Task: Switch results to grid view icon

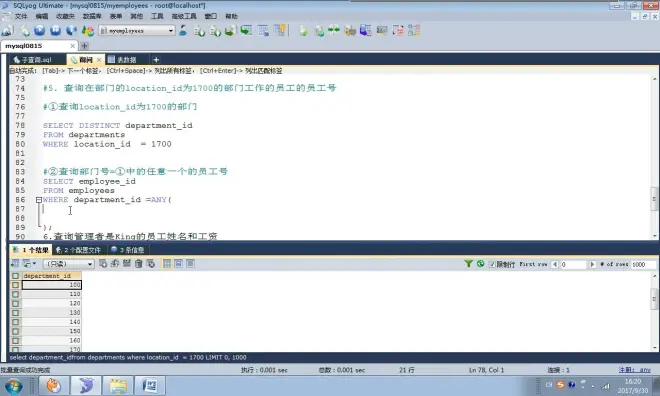Action: (167, 264)
